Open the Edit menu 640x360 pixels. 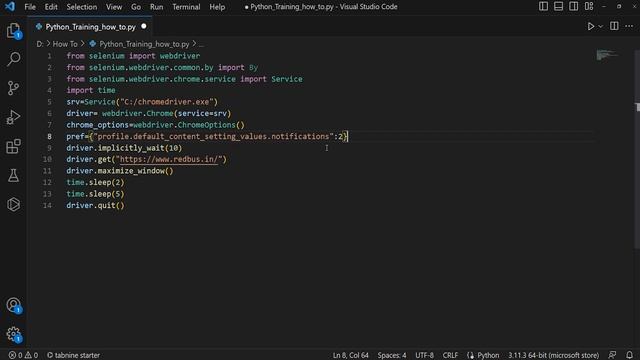click(51, 7)
